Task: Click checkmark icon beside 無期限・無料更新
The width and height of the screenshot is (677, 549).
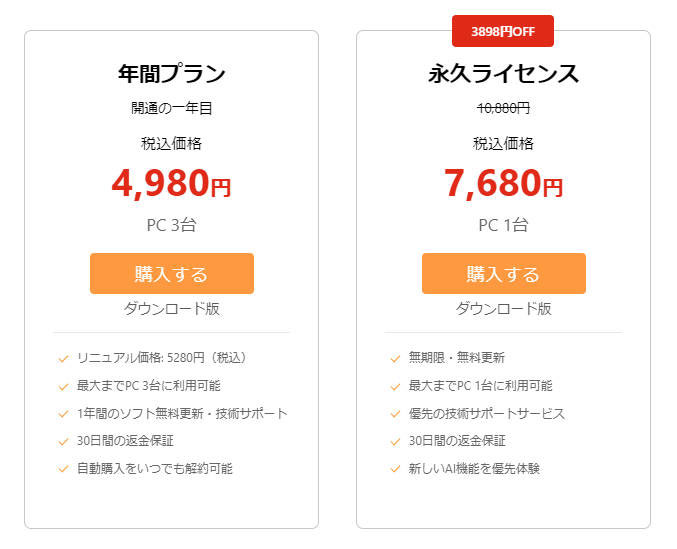Action: [396, 358]
